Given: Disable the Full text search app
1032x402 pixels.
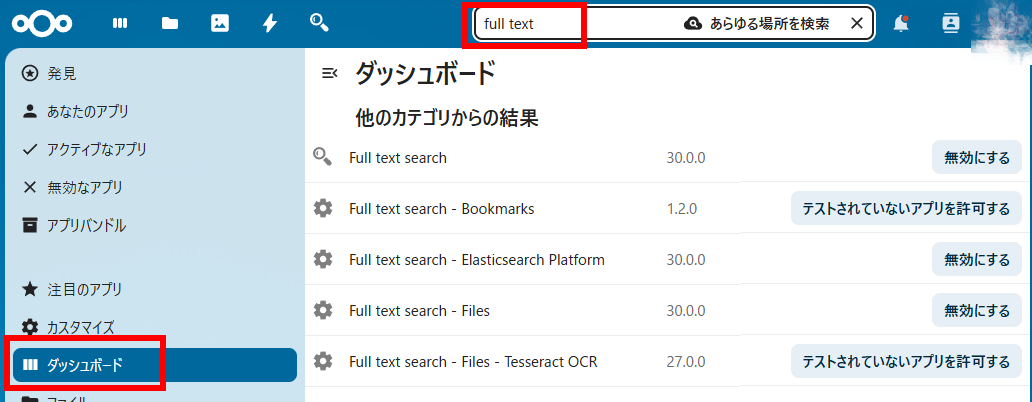Looking at the screenshot, I should (x=977, y=158).
